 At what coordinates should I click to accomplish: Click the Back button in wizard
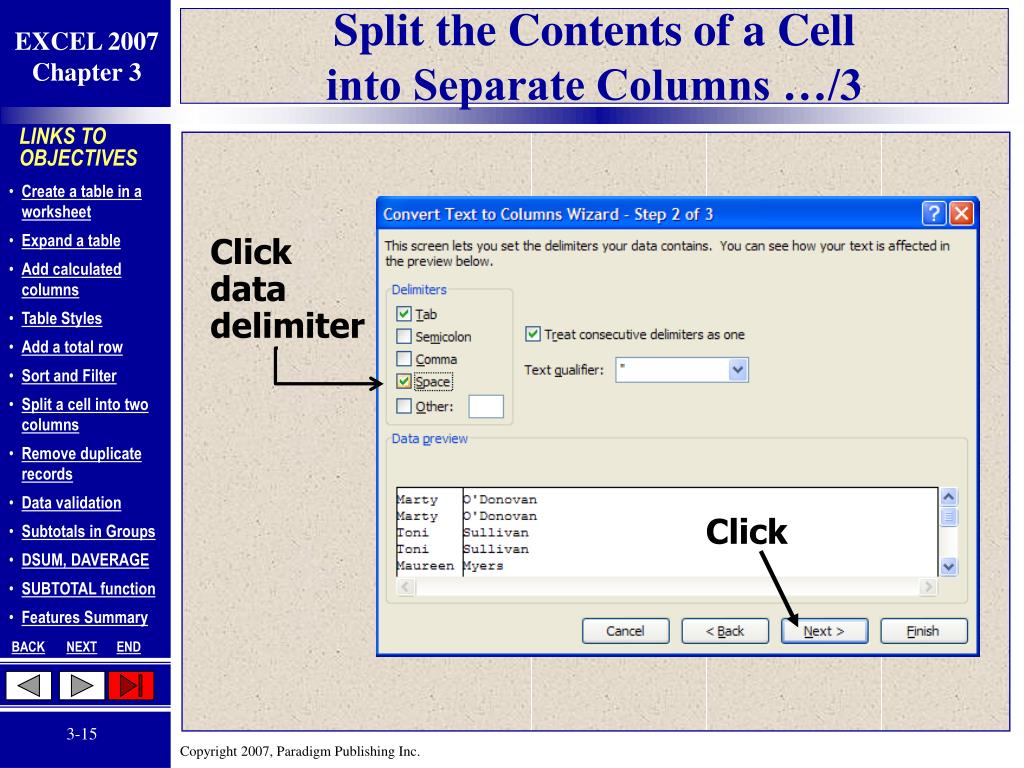[x=725, y=631]
